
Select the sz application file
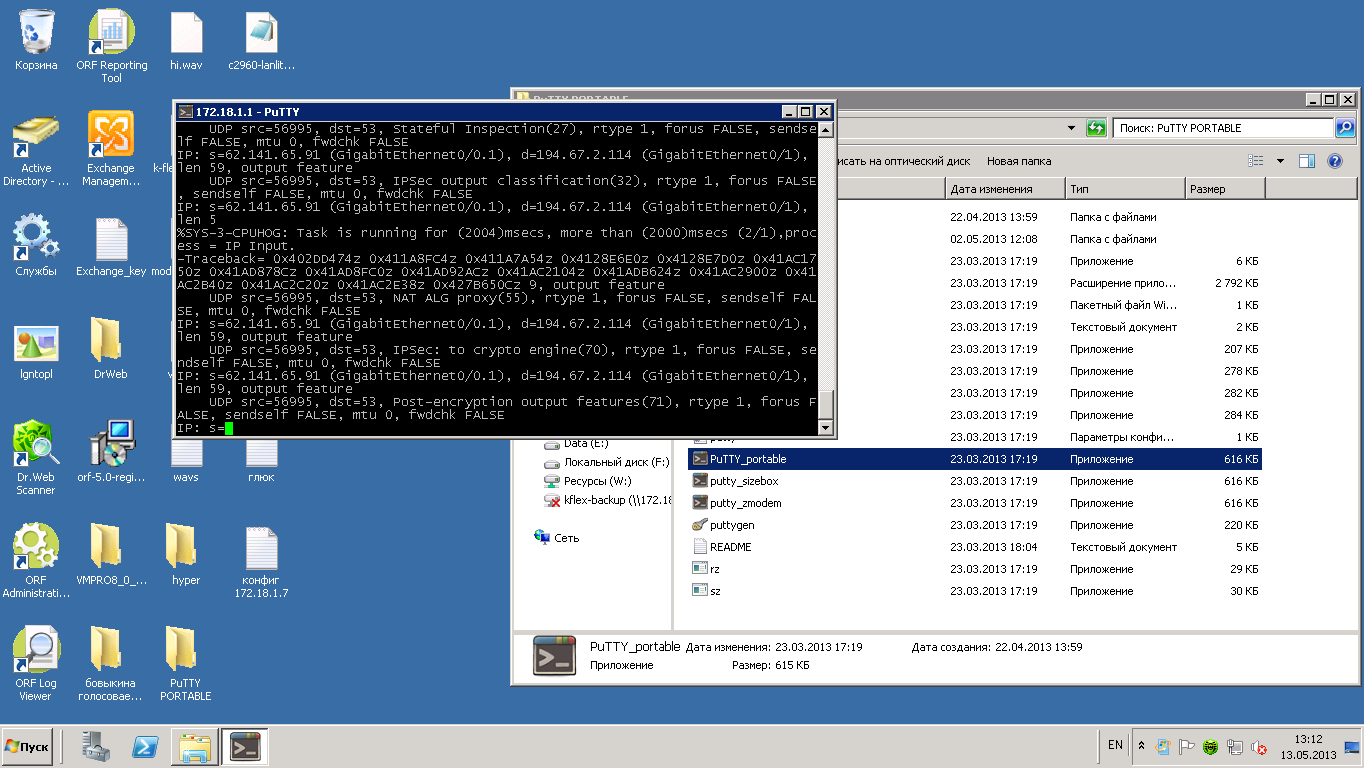coord(714,591)
